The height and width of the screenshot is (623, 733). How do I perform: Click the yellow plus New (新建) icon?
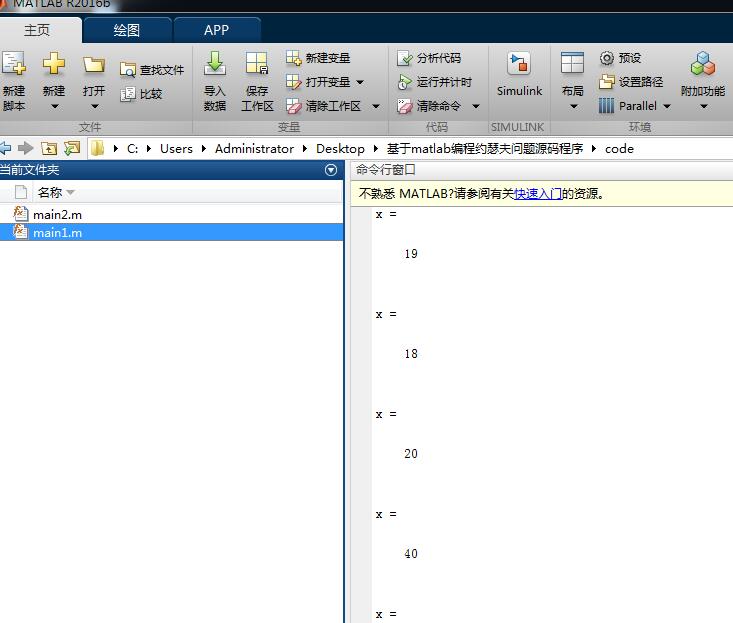pyautogui.click(x=54, y=64)
